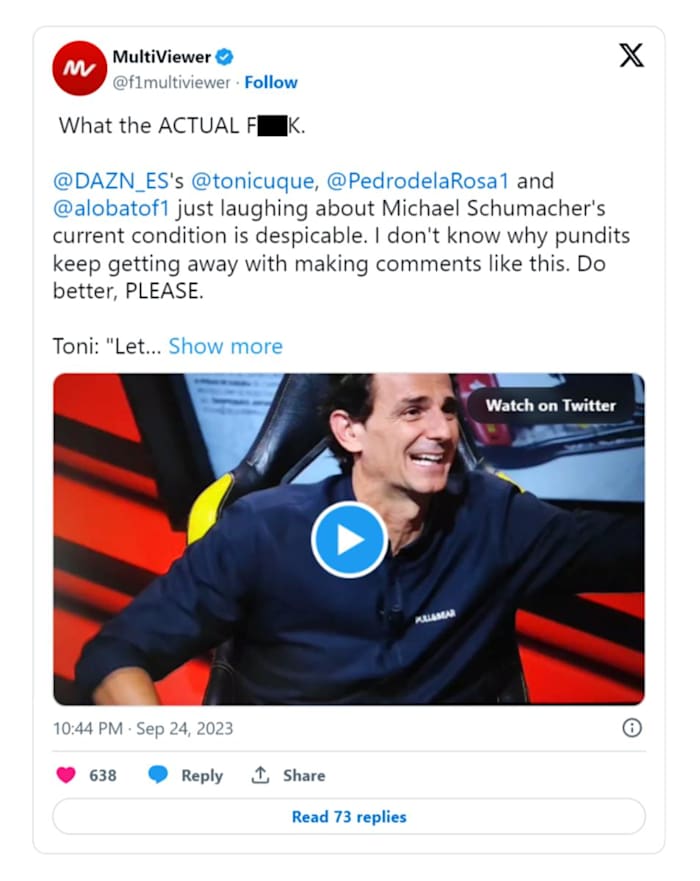Screen dimensions: 700x881
Task: Click the Watch on Twitter button
Action: click(551, 405)
